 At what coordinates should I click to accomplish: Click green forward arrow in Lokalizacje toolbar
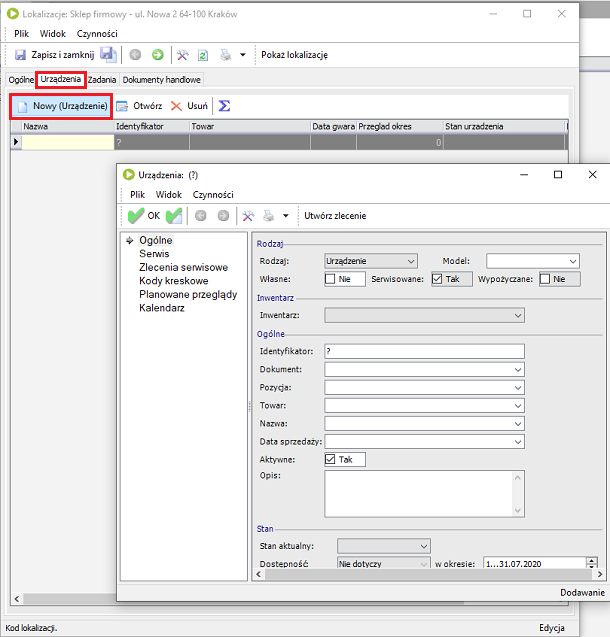158,54
